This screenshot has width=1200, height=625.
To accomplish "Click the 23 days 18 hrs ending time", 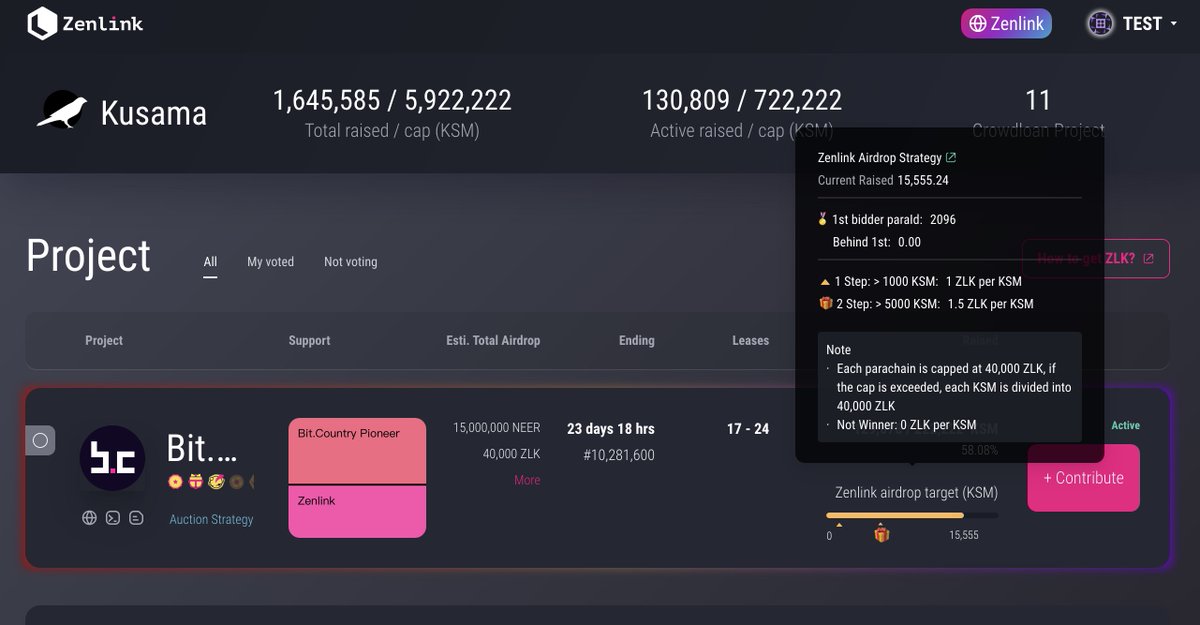I will pyautogui.click(x=611, y=429).
